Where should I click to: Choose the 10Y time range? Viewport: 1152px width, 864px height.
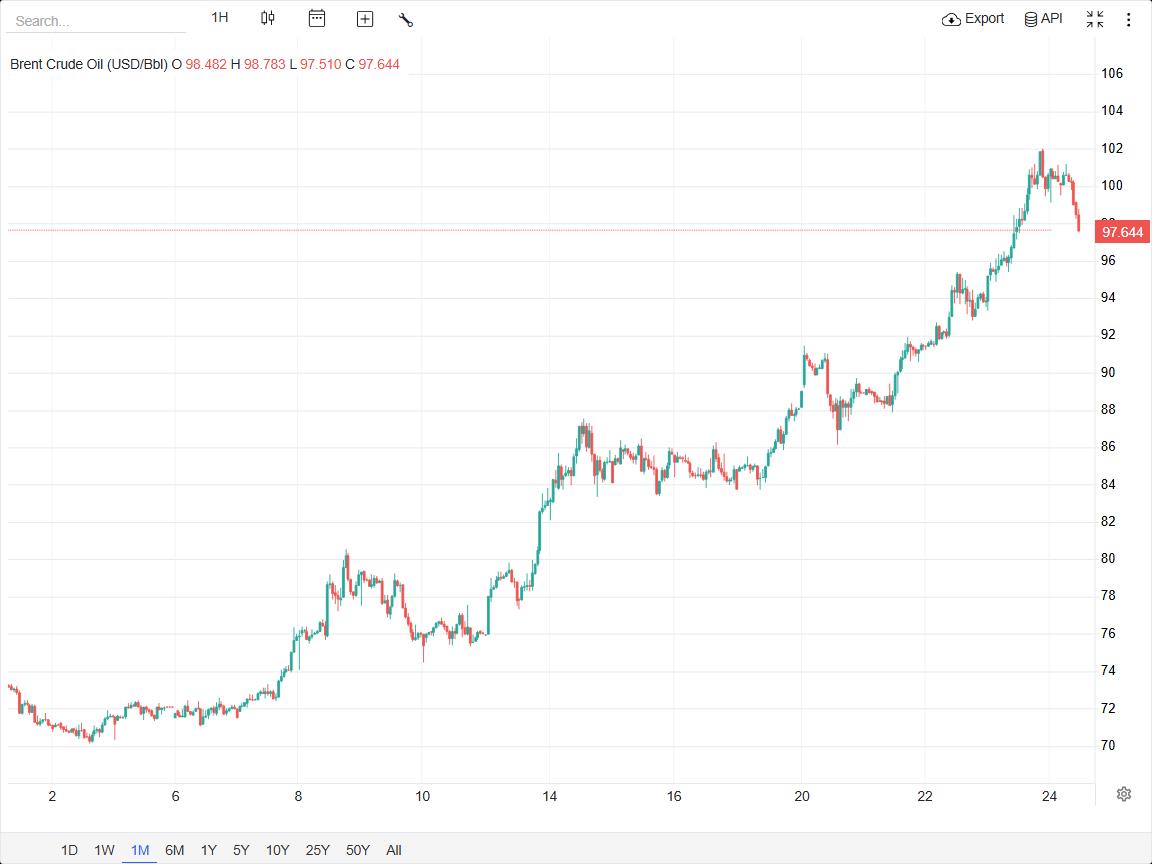(277, 850)
